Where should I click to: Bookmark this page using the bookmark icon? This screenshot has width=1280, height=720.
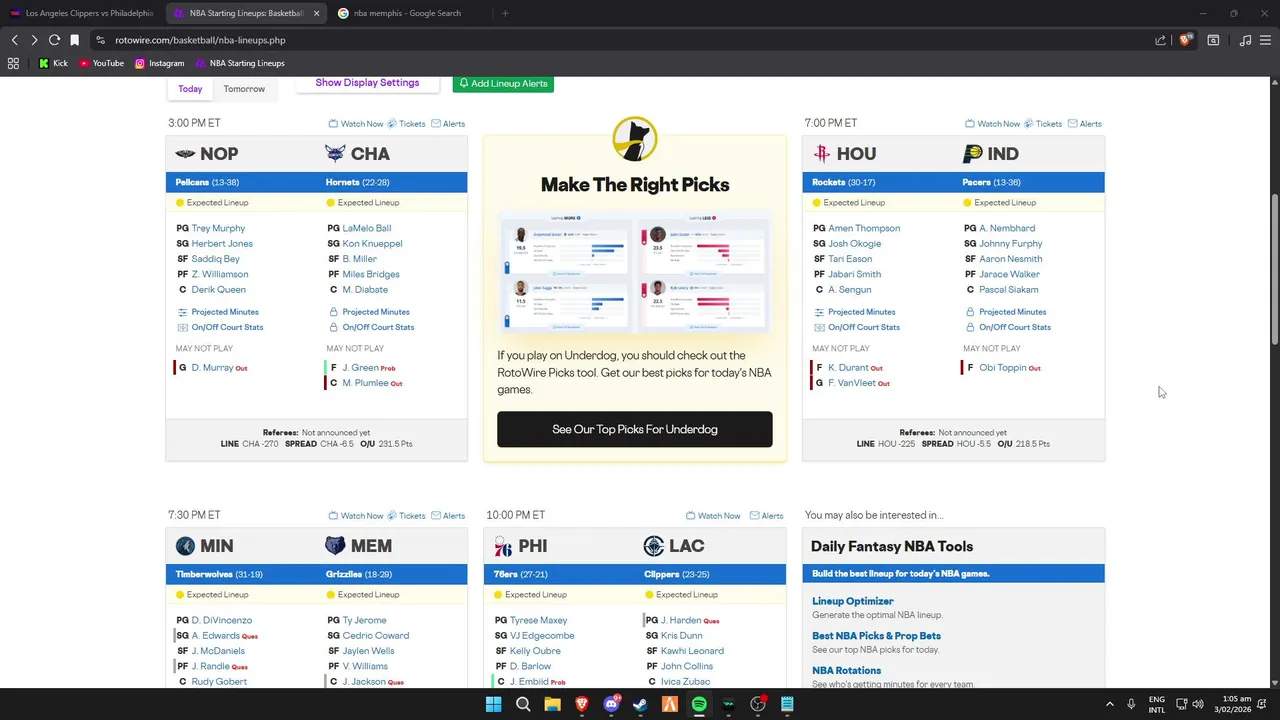(x=74, y=40)
